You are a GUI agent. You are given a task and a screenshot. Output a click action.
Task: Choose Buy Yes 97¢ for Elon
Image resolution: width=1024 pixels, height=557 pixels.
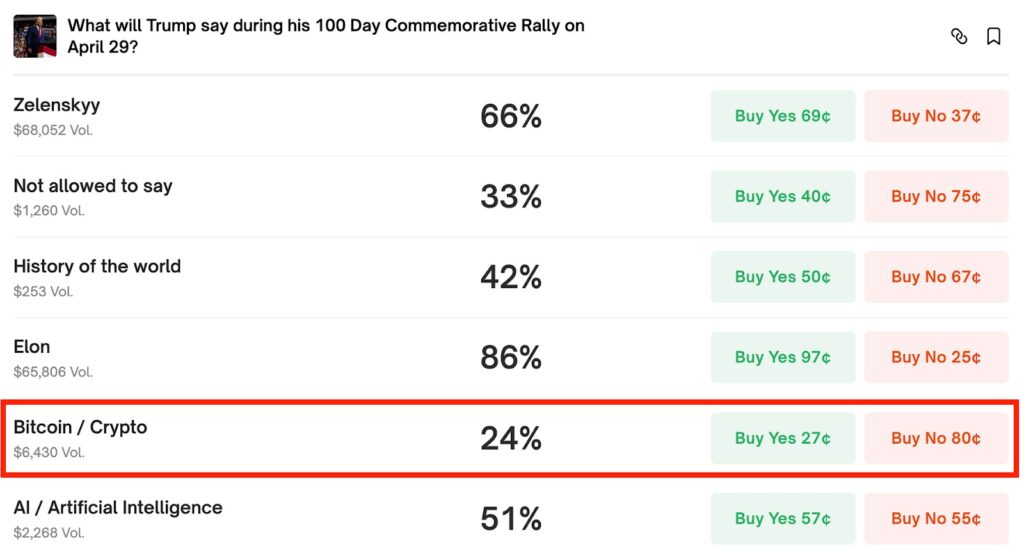(783, 358)
